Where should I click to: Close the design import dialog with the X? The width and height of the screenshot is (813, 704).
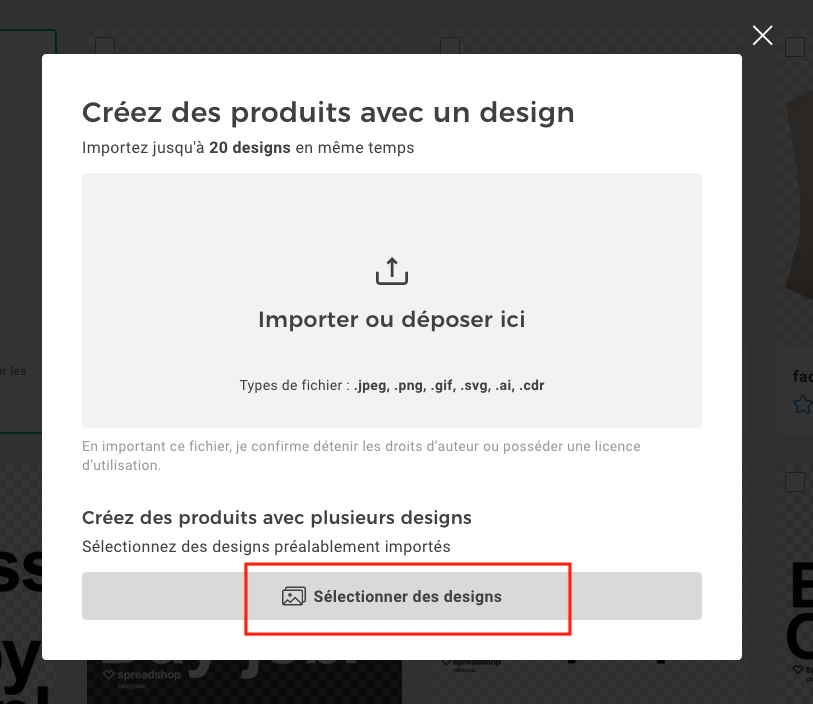tap(763, 36)
